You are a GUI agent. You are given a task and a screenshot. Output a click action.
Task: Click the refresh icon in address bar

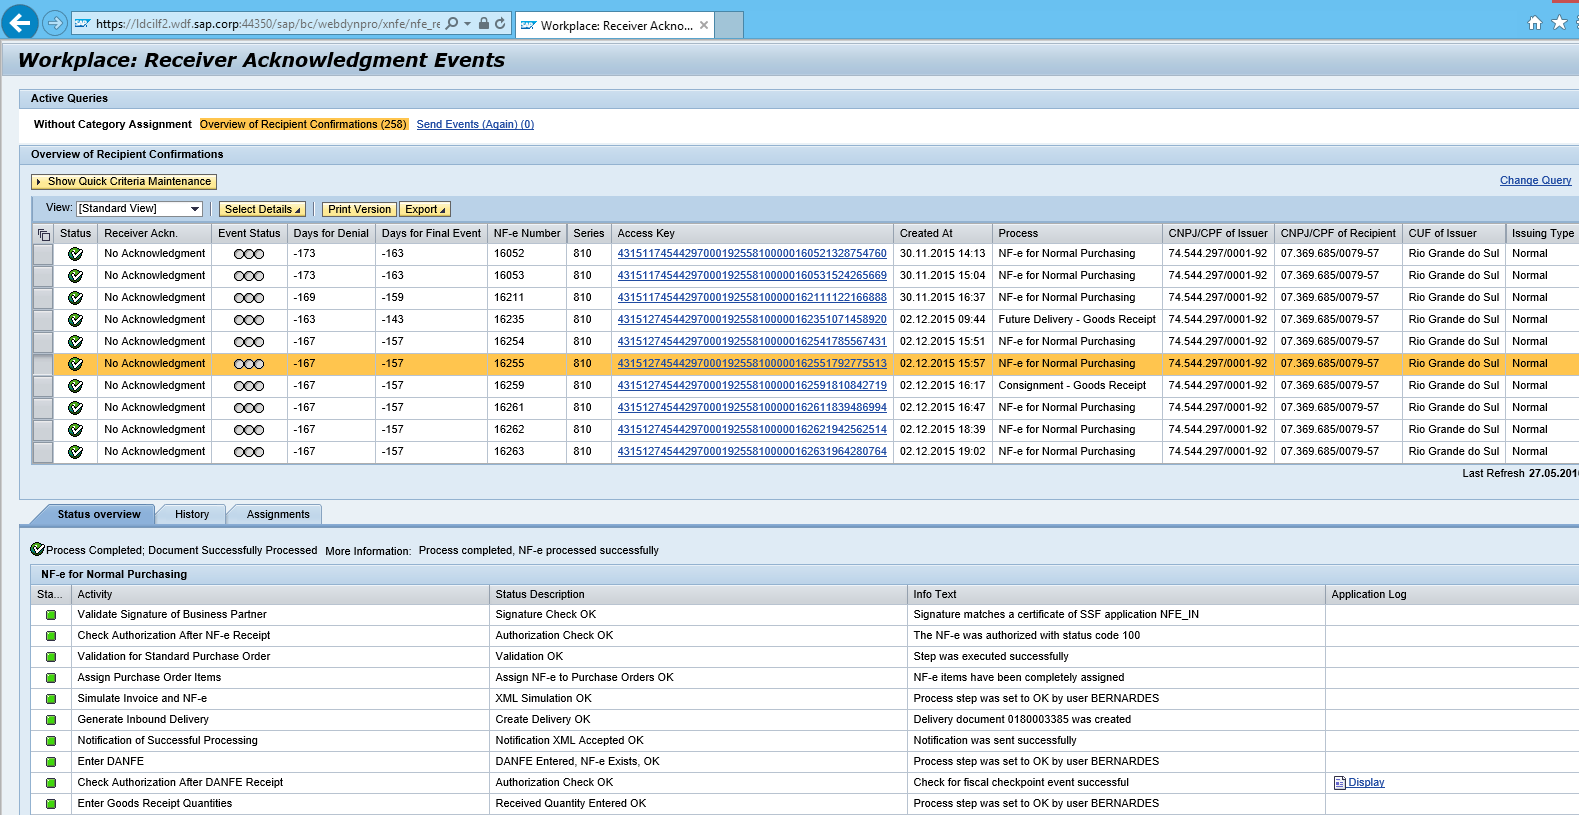coord(500,23)
